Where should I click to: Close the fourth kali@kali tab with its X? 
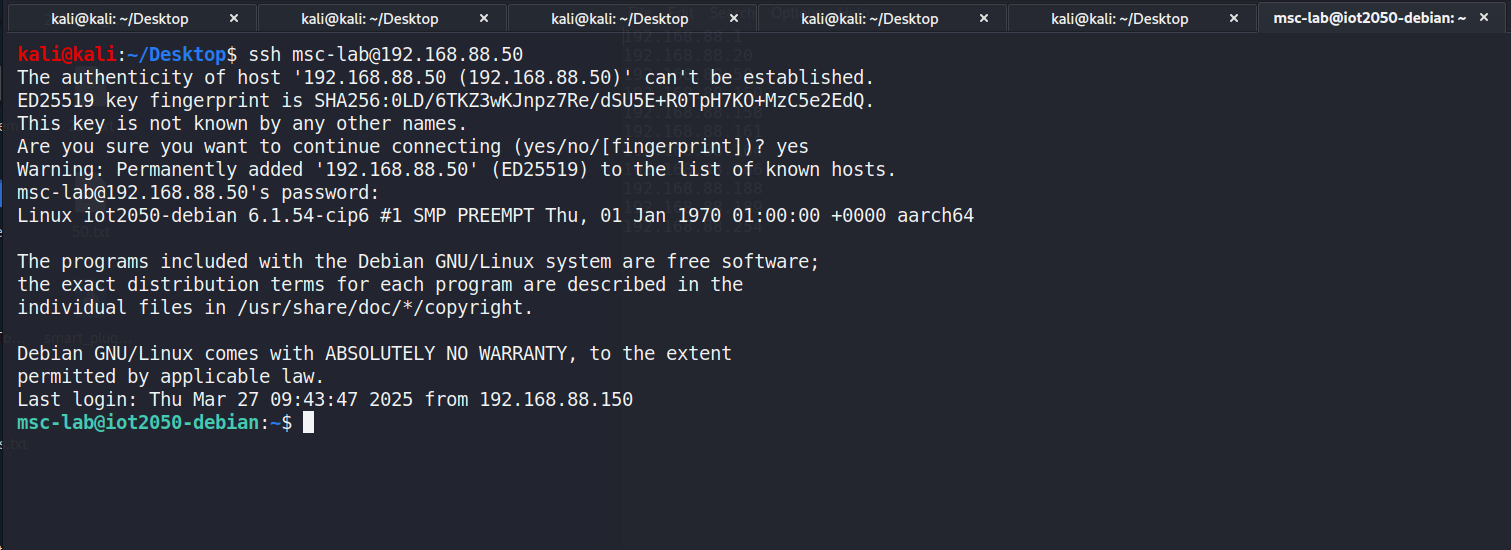984,18
